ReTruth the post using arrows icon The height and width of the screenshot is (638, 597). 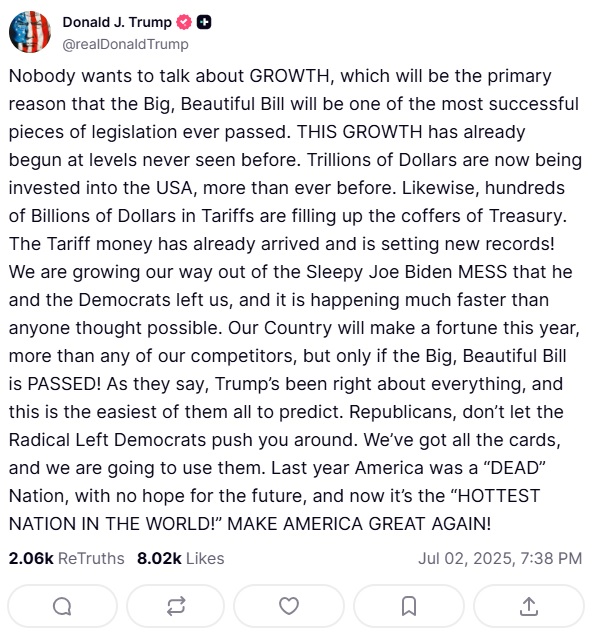[176, 606]
